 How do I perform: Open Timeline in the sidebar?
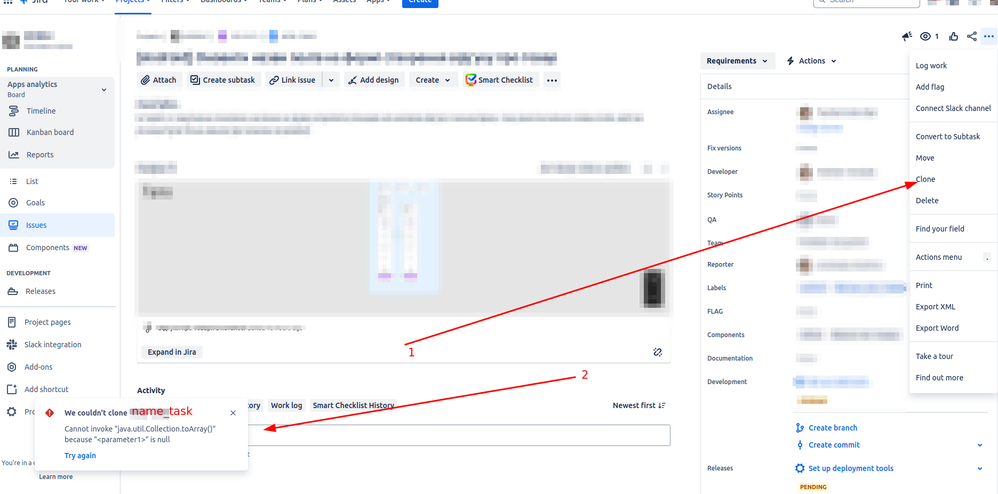tap(41, 111)
